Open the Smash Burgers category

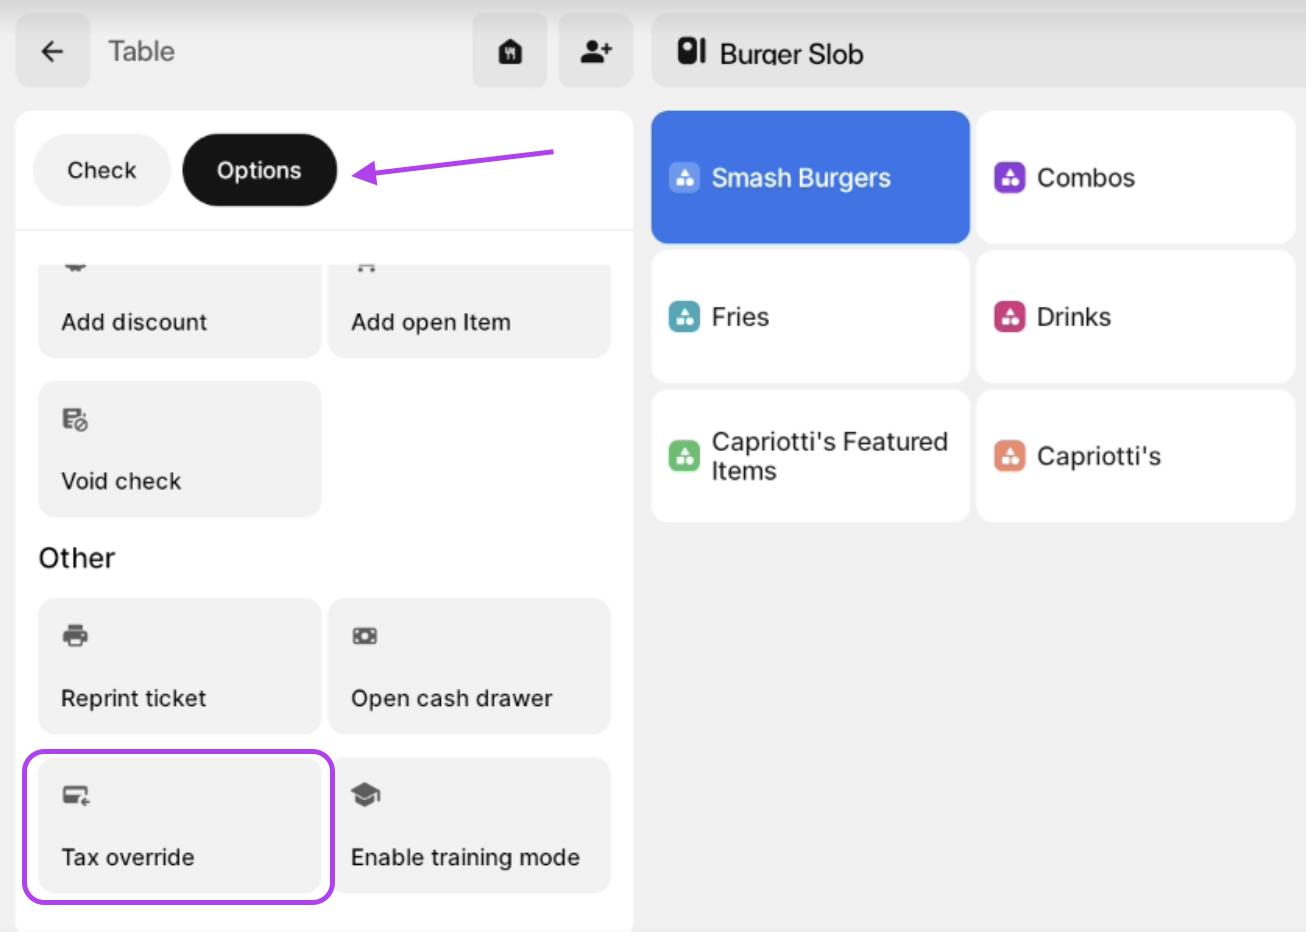coord(810,178)
